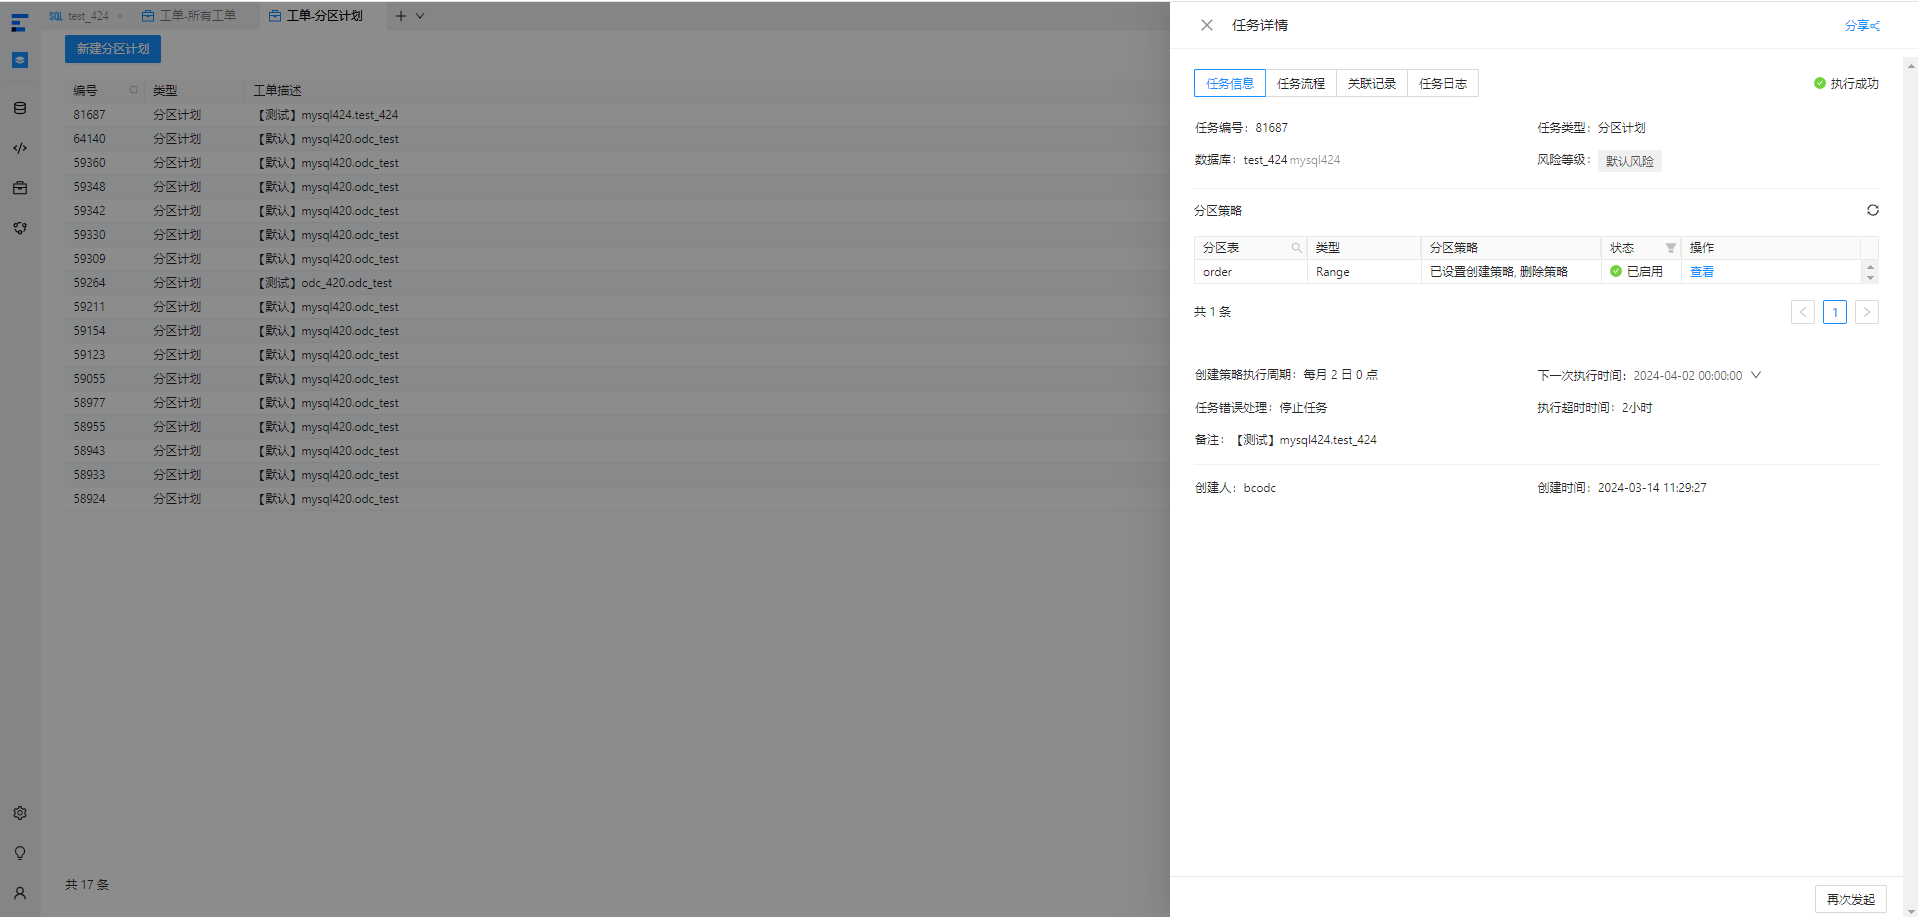Open database icon in left sidebar
Viewport: 1918px width, 917px height.
pyautogui.click(x=20, y=108)
